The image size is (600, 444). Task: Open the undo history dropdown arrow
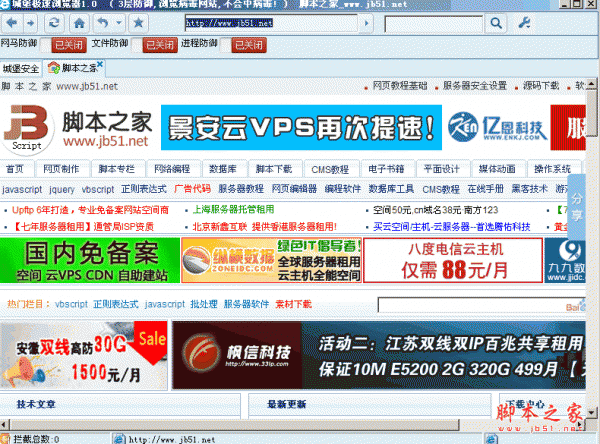tap(119, 23)
